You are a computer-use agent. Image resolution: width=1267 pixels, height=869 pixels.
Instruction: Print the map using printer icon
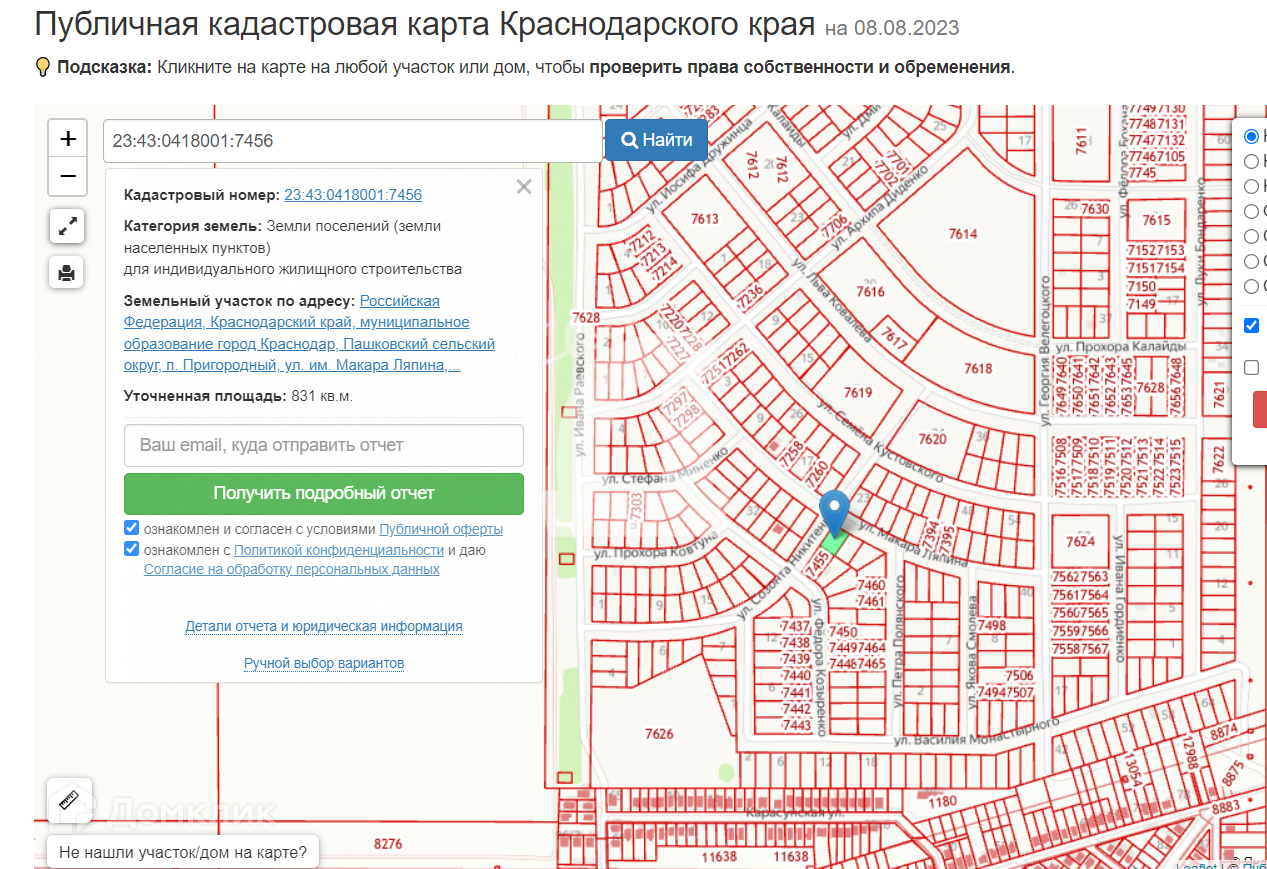point(67,272)
